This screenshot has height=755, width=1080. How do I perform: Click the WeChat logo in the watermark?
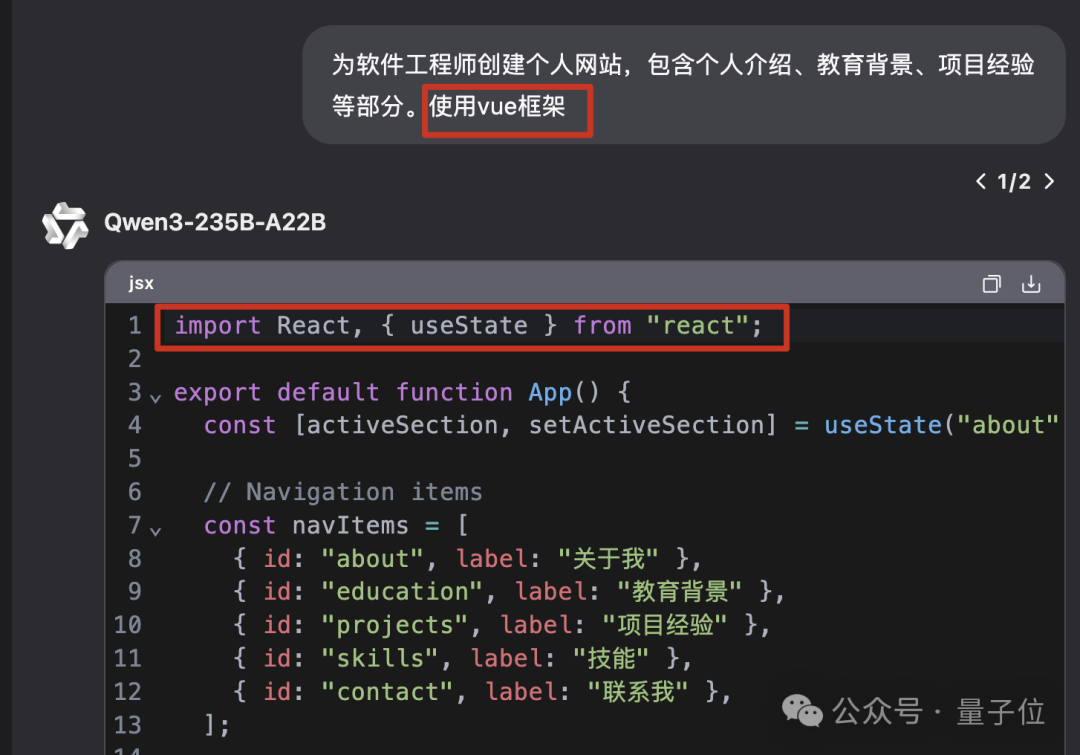point(803,711)
